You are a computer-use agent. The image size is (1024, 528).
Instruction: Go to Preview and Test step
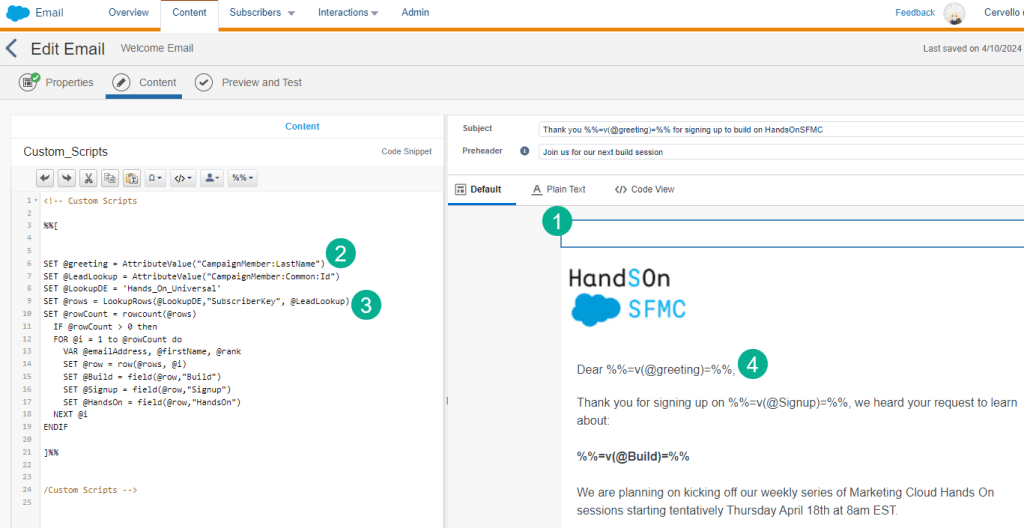(x=250, y=82)
